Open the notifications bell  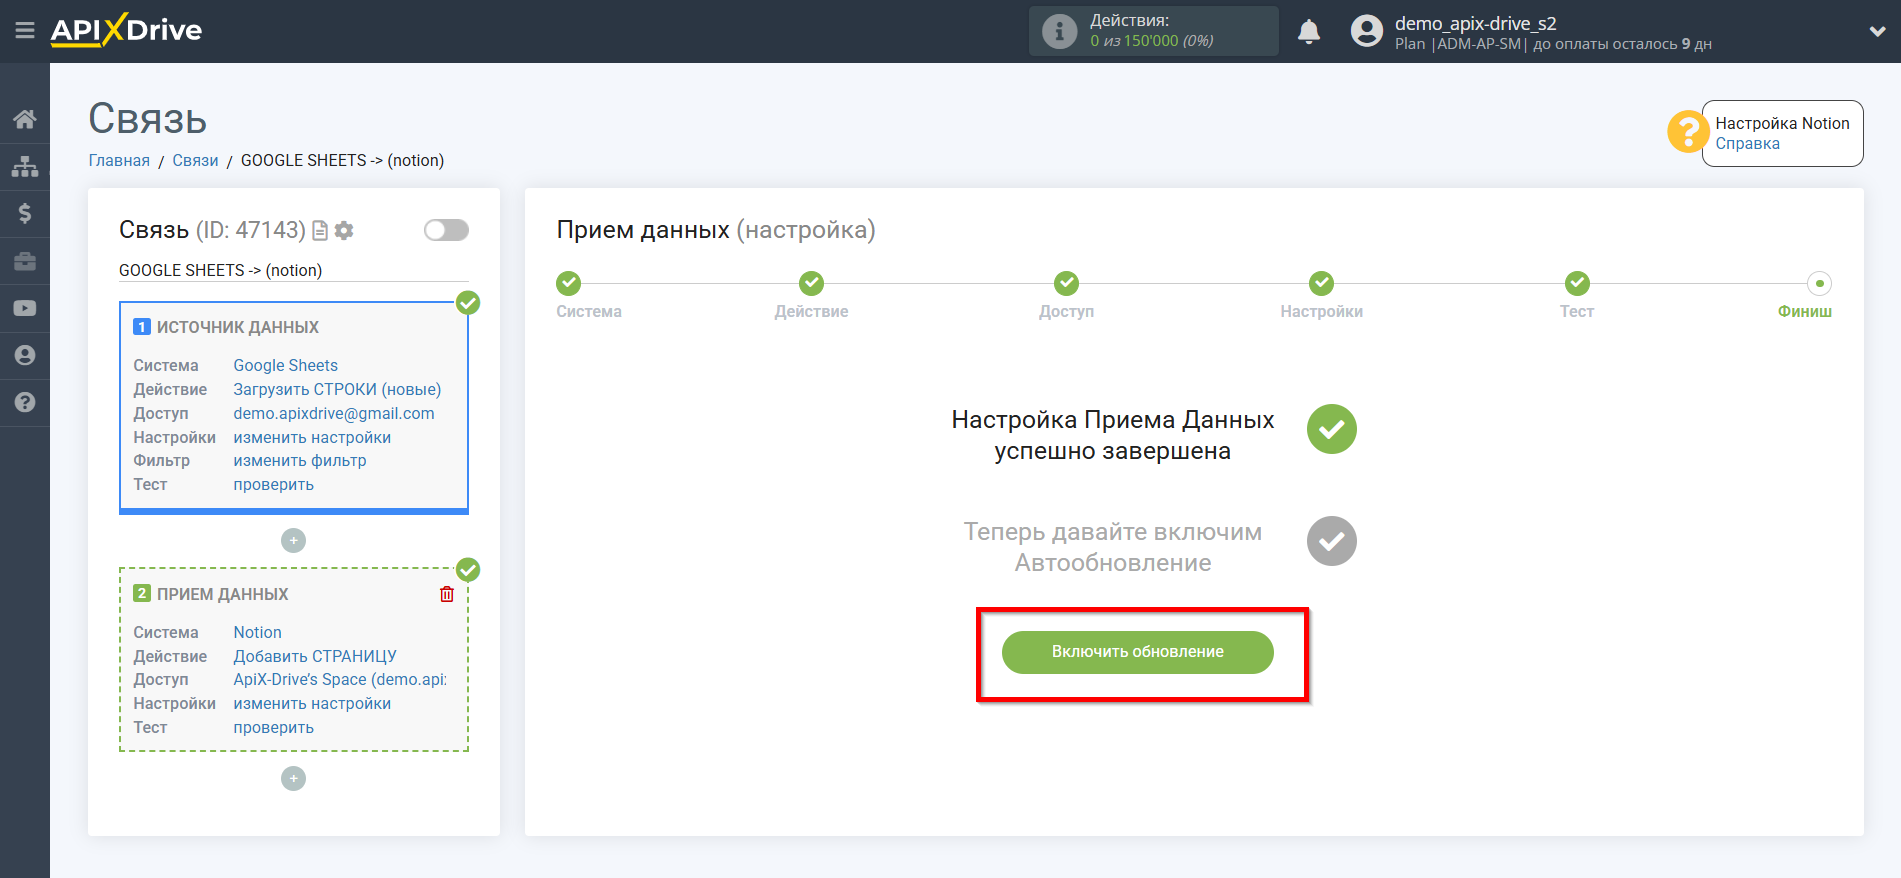(1309, 32)
